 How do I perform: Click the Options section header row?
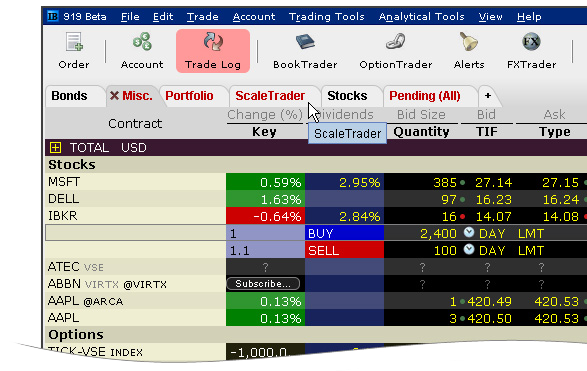(x=316, y=334)
